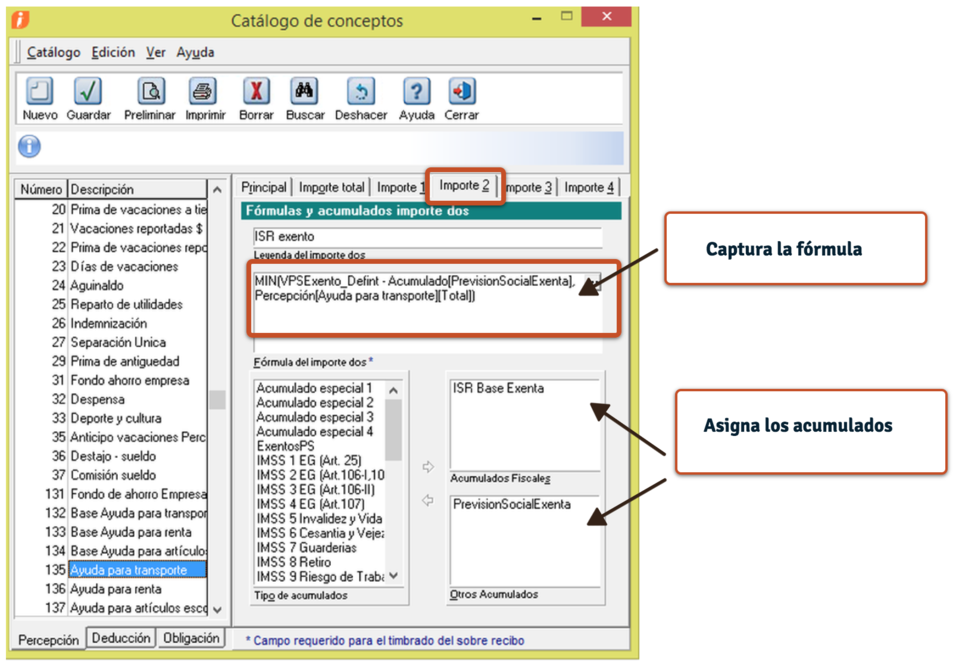Image resolution: width=956 pixels, height=667 pixels.
Task: Select the Percepción bottom tab
Action: coord(48,640)
